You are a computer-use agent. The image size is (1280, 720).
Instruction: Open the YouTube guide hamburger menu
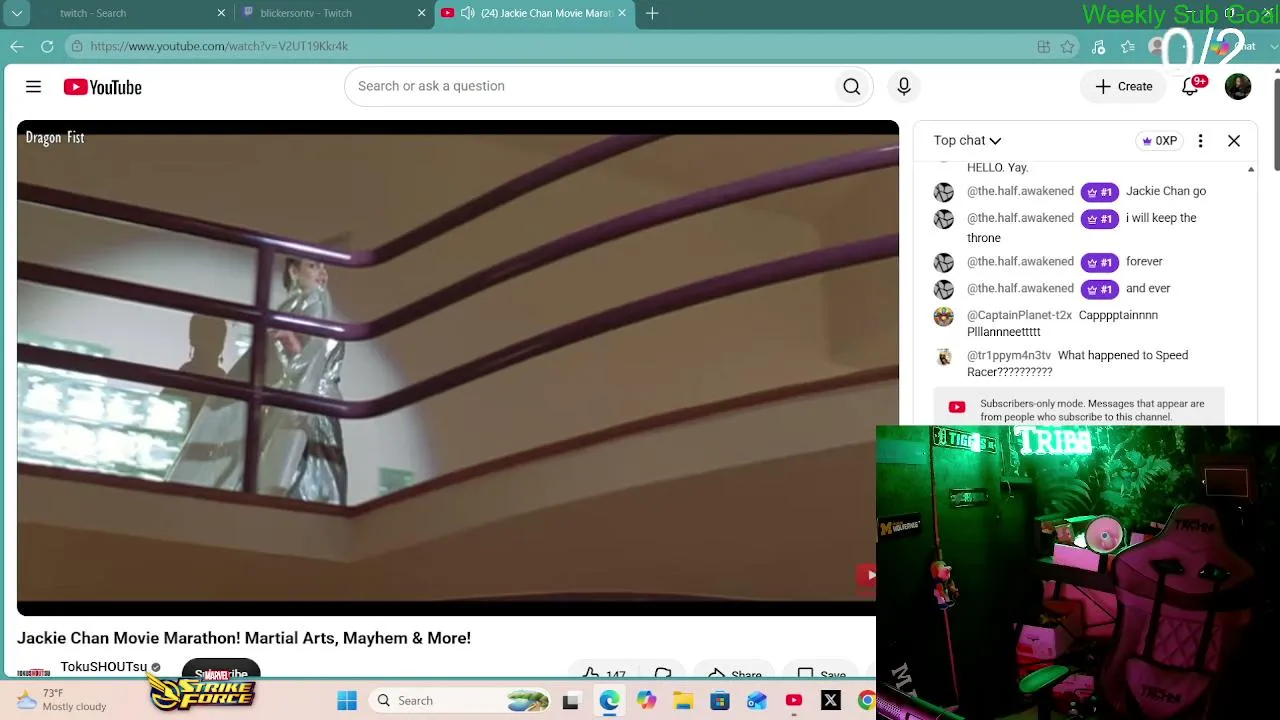[33, 87]
